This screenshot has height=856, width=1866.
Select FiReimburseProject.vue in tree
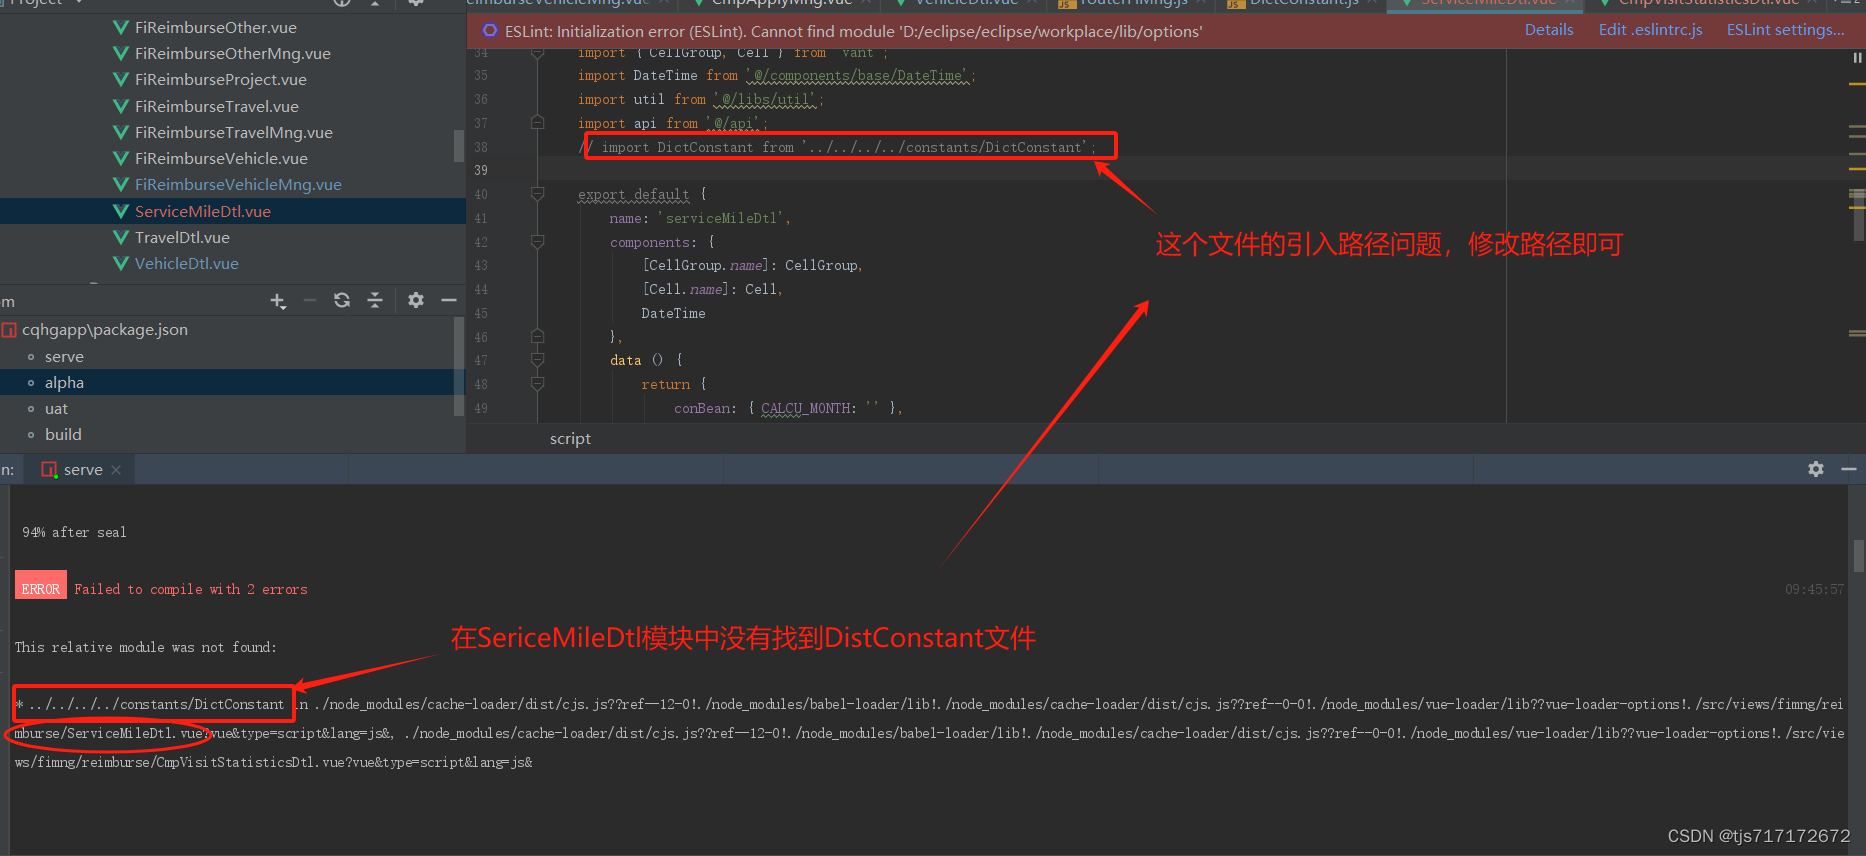[221, 79]
